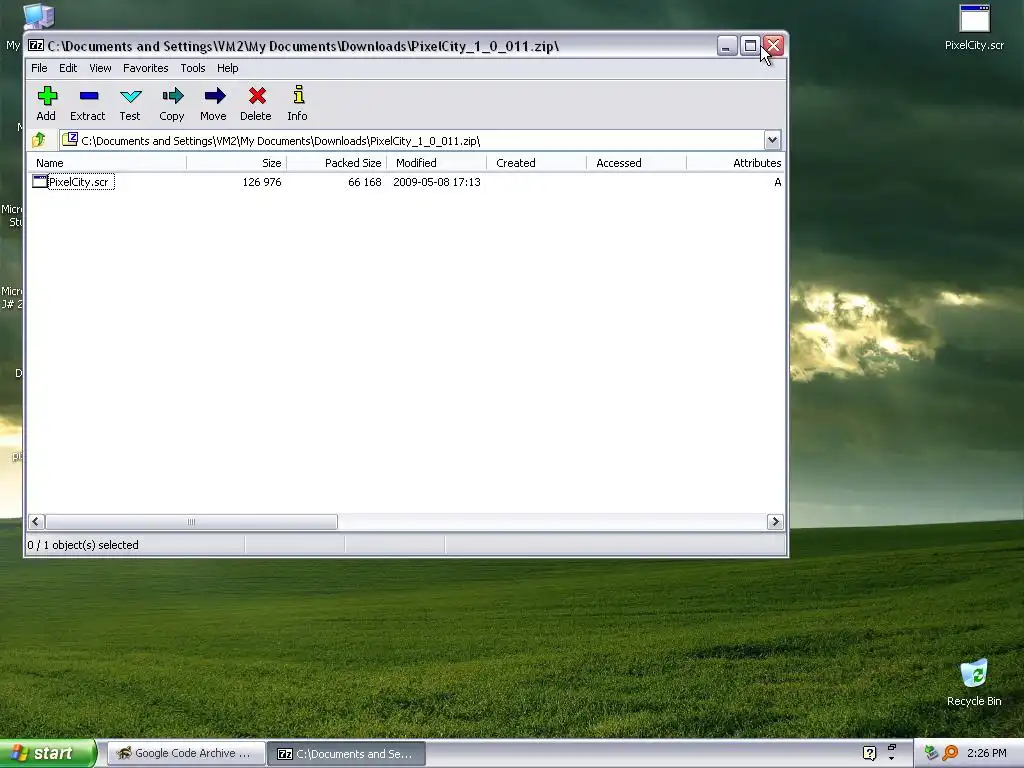Image resolution: width=1024 pixels, height=768 pixels.
Task: Open the View menu
Action: (100, 68)
